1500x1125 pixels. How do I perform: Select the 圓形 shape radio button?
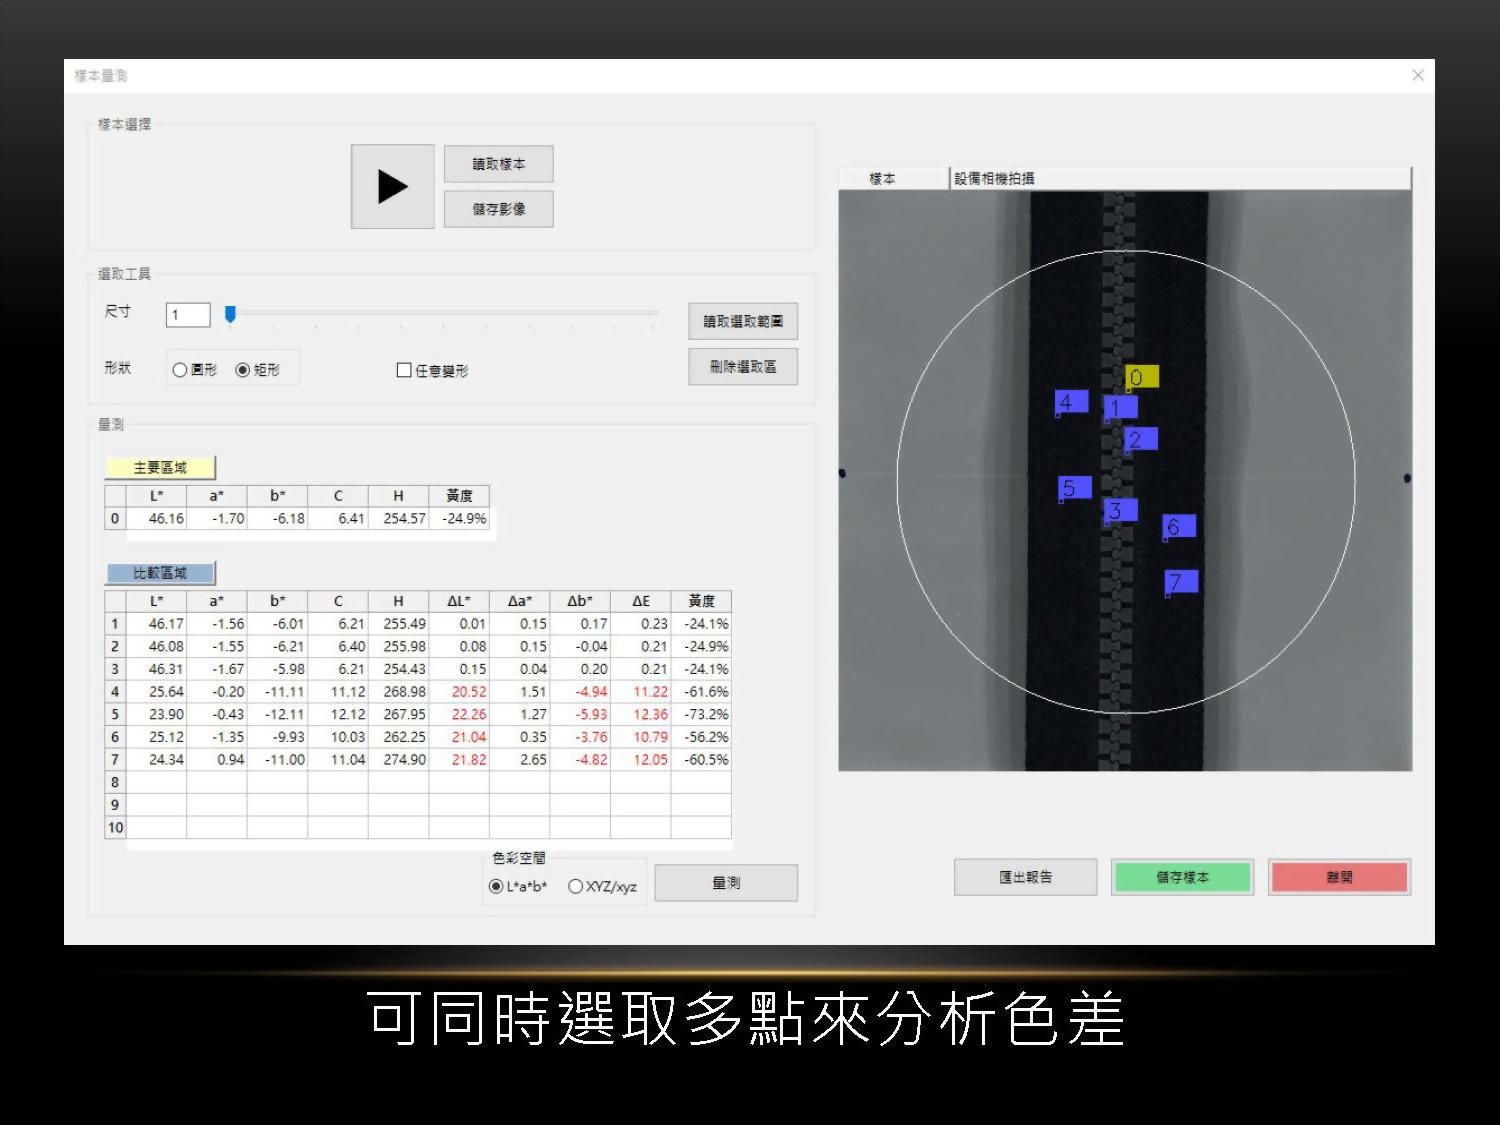coord(180,370)
